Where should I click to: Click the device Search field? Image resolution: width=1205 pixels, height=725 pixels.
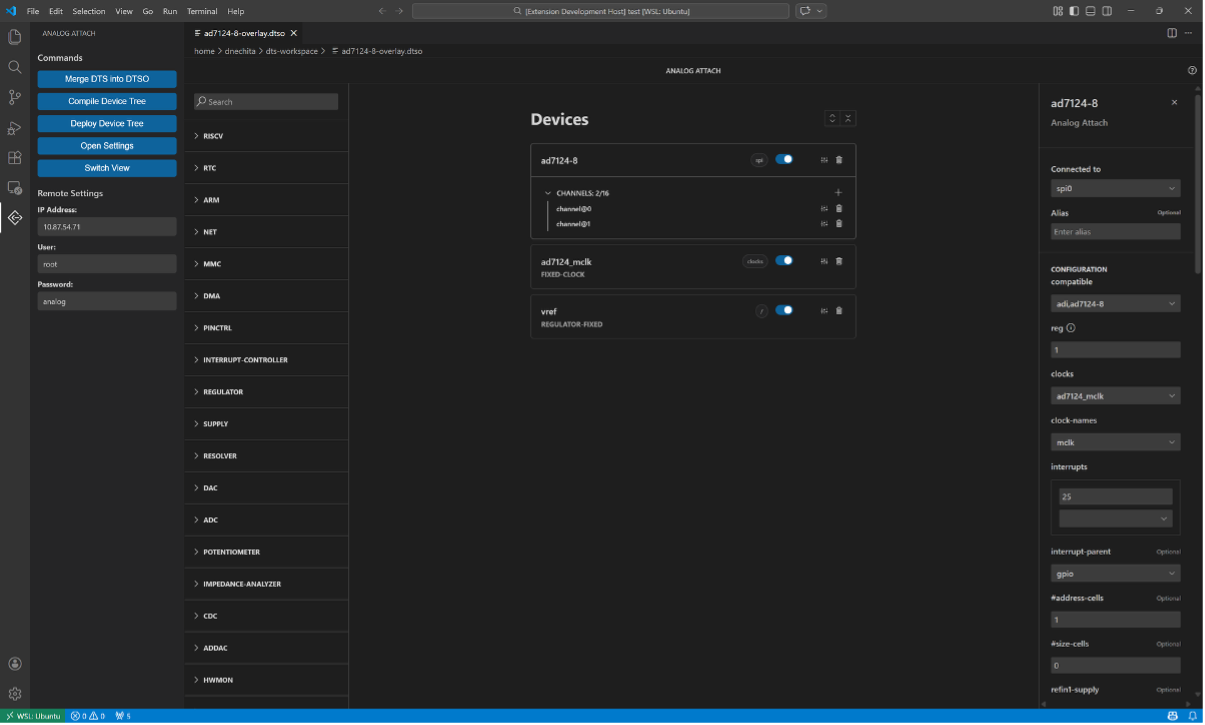pos(266,102)
